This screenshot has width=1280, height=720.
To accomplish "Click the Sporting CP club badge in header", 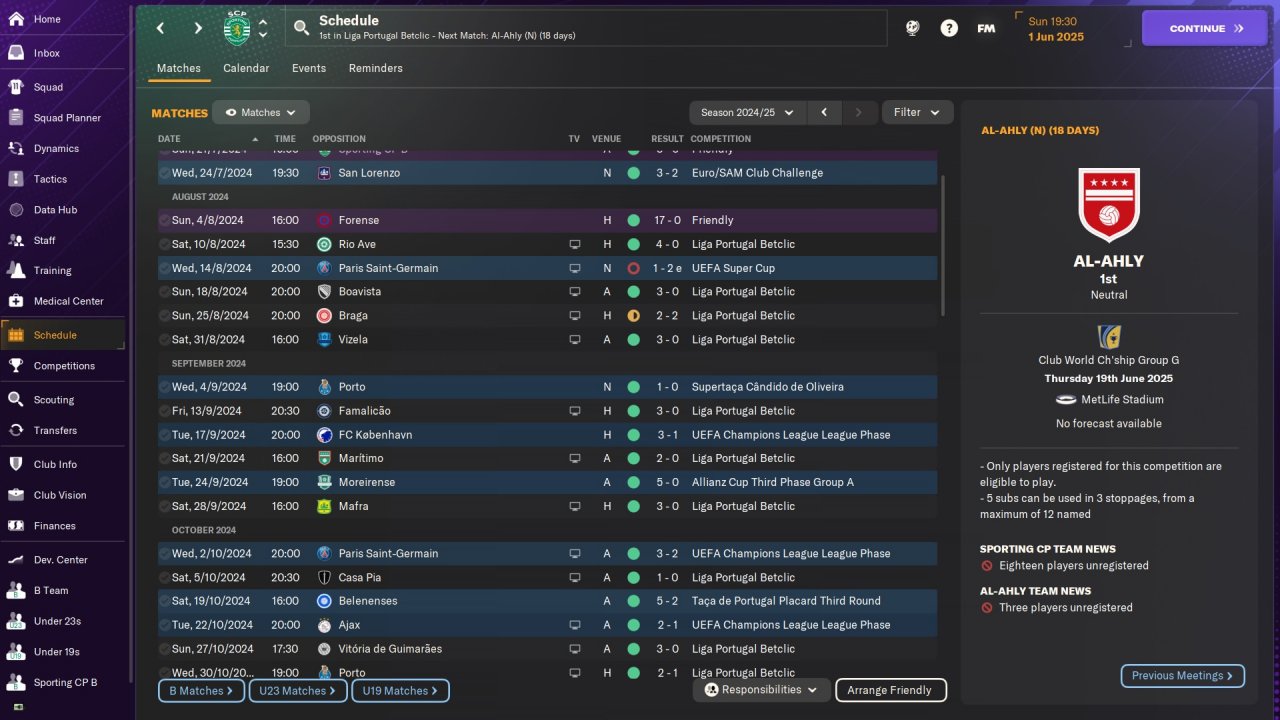I will click(236, 28).
